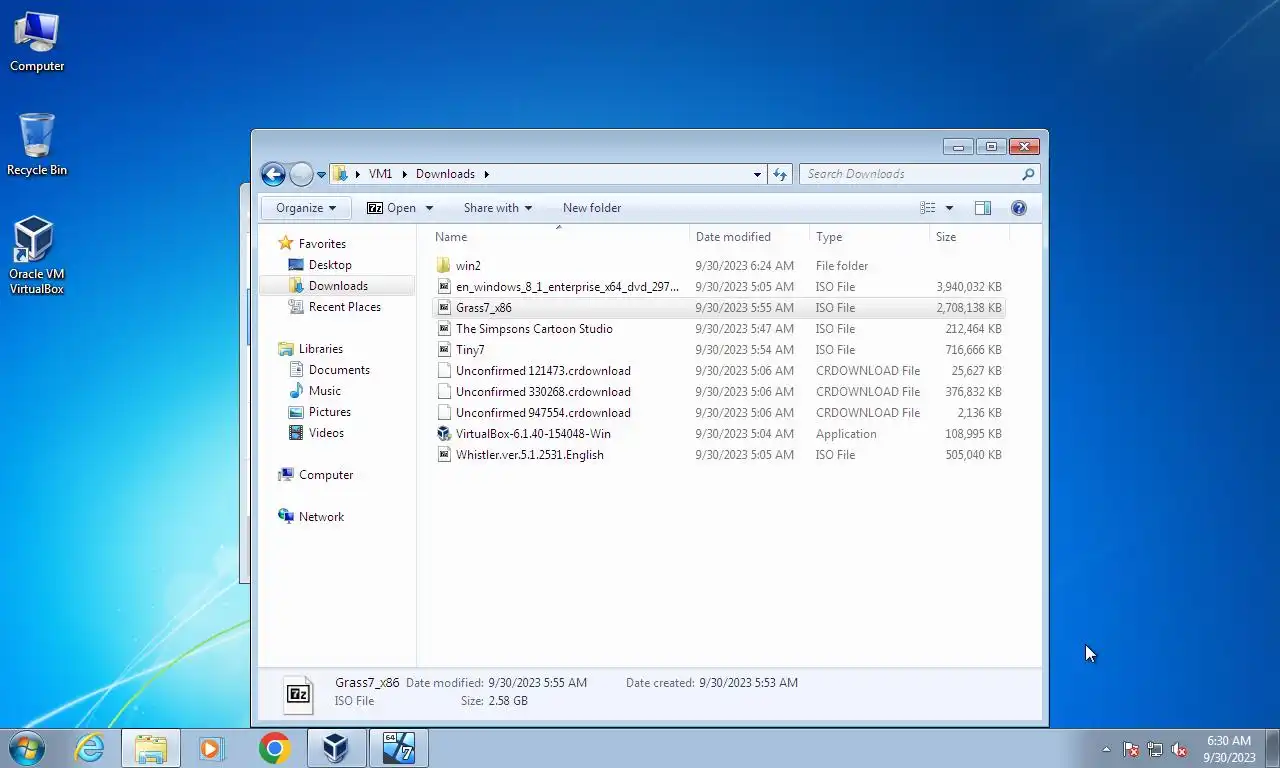Select Libraries in the navigation pane
1280x768 pixels.
(x=320, y=349)
